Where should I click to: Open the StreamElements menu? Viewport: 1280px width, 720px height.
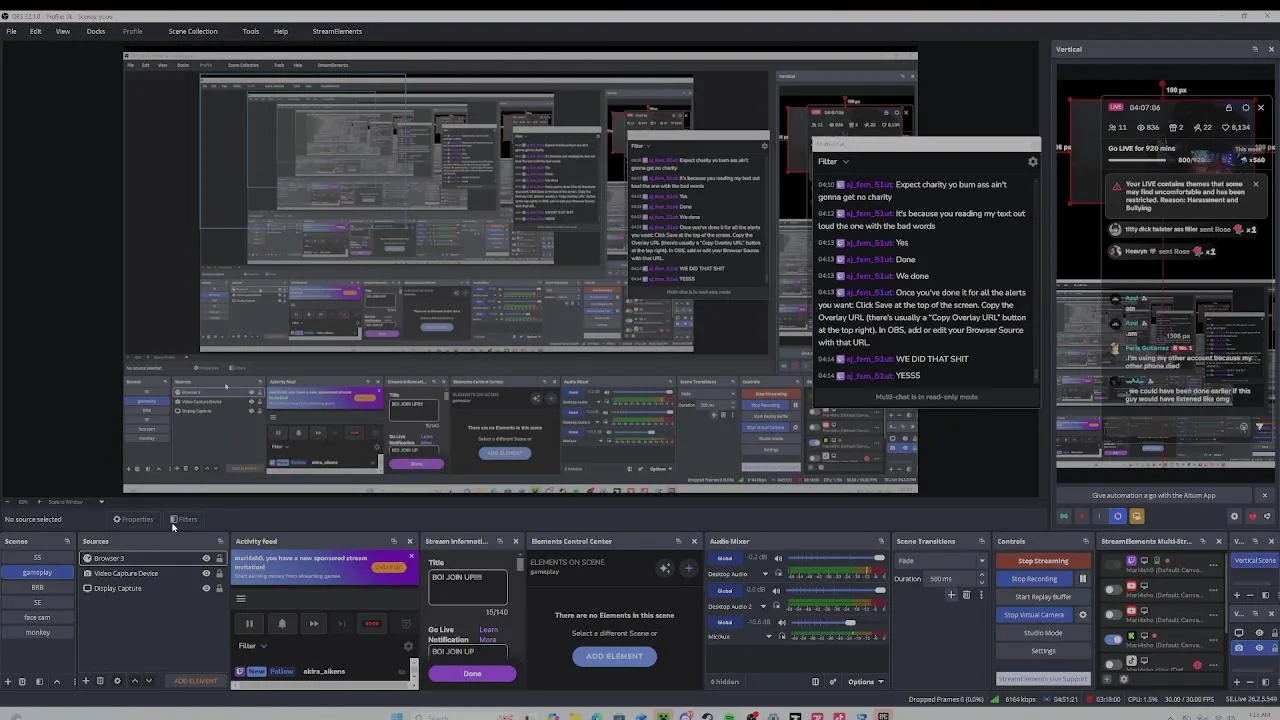click(x=337, y=31)
